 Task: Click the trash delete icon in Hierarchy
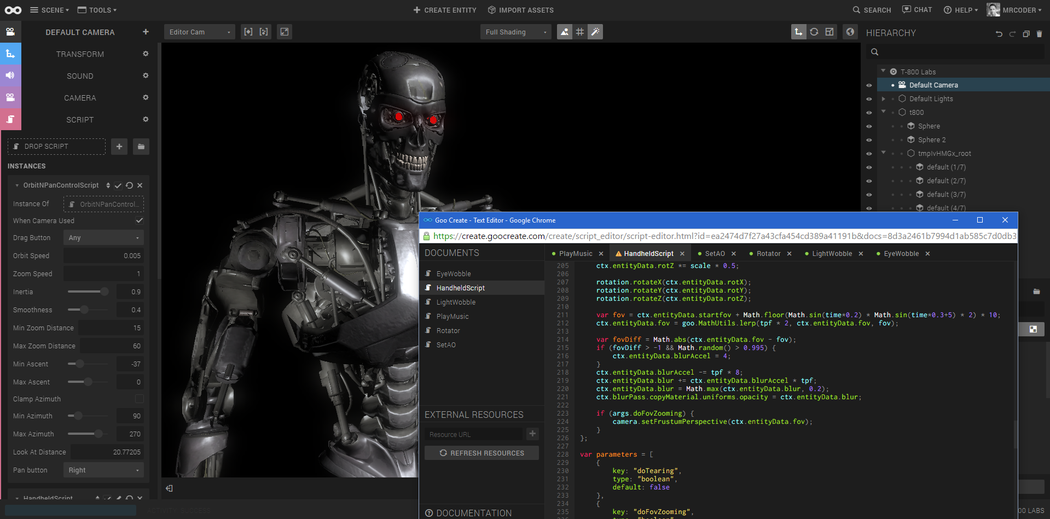[1039, 33]
